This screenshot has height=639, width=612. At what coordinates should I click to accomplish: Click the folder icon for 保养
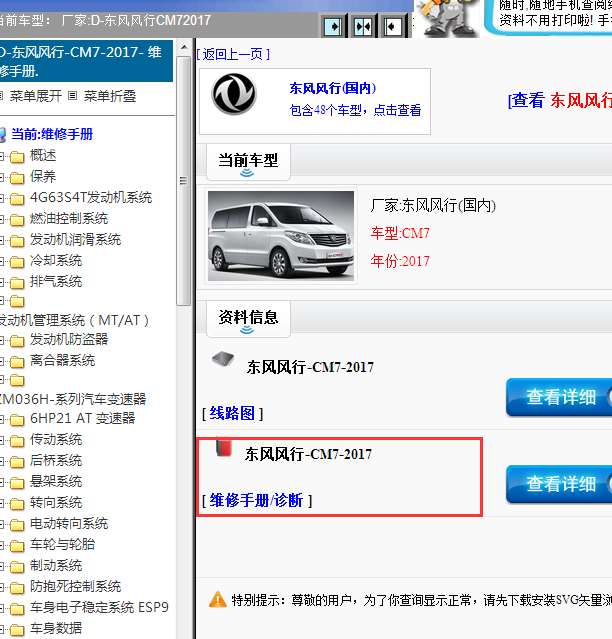pyautogui.click(x=17, y=178)
